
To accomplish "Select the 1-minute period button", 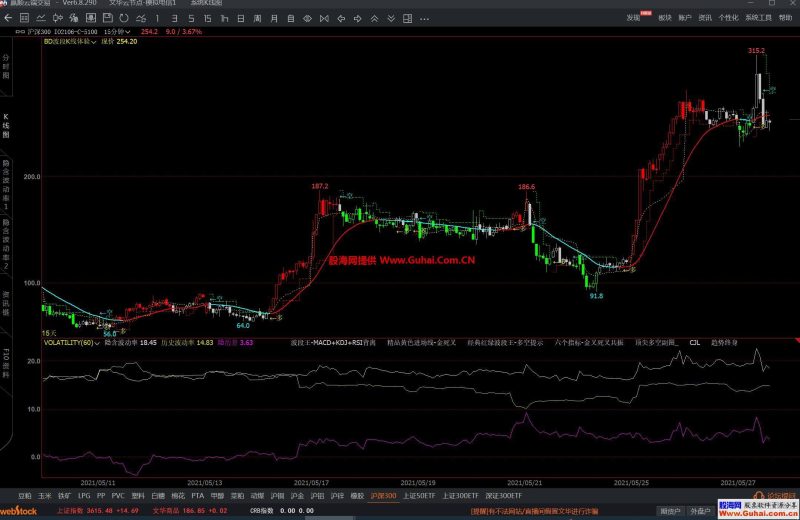I will click(x=157, y=19).
